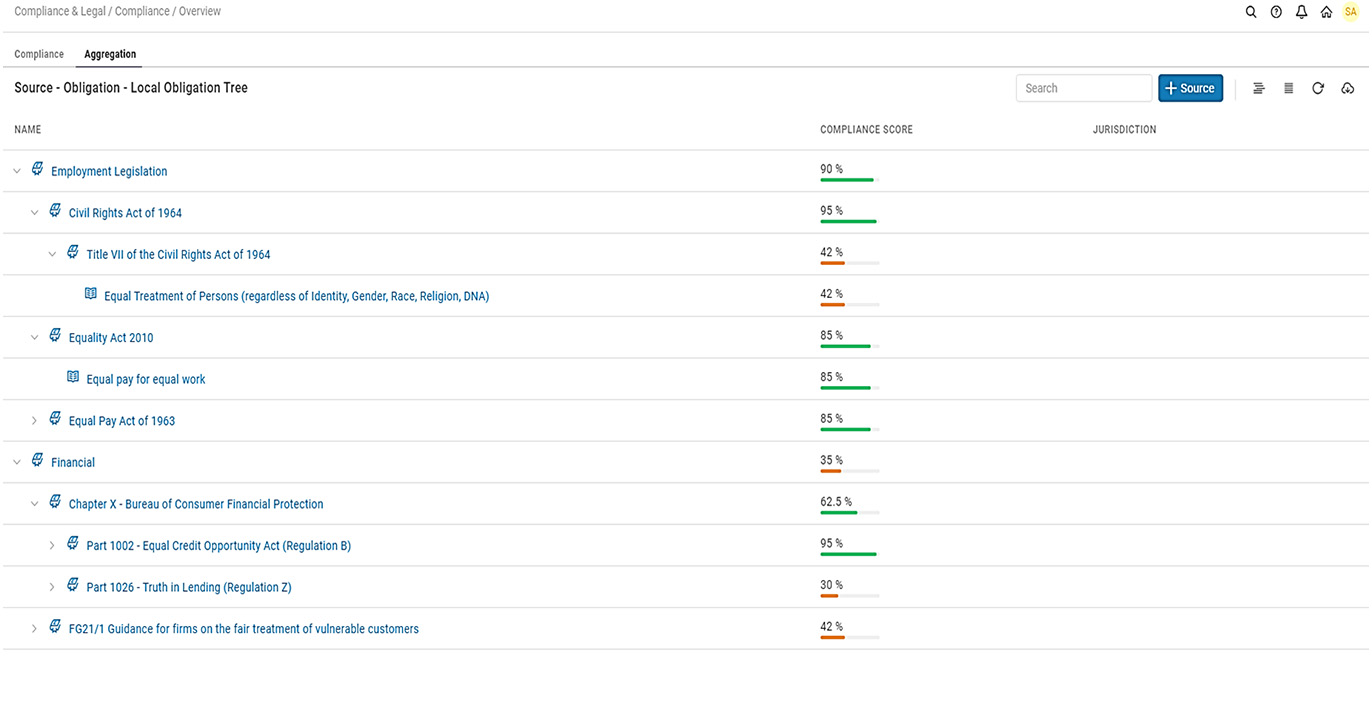The height and width of the screenshot is (709, 1372).
Task: Collapse the Financial node
Action: tap(17, 462)
